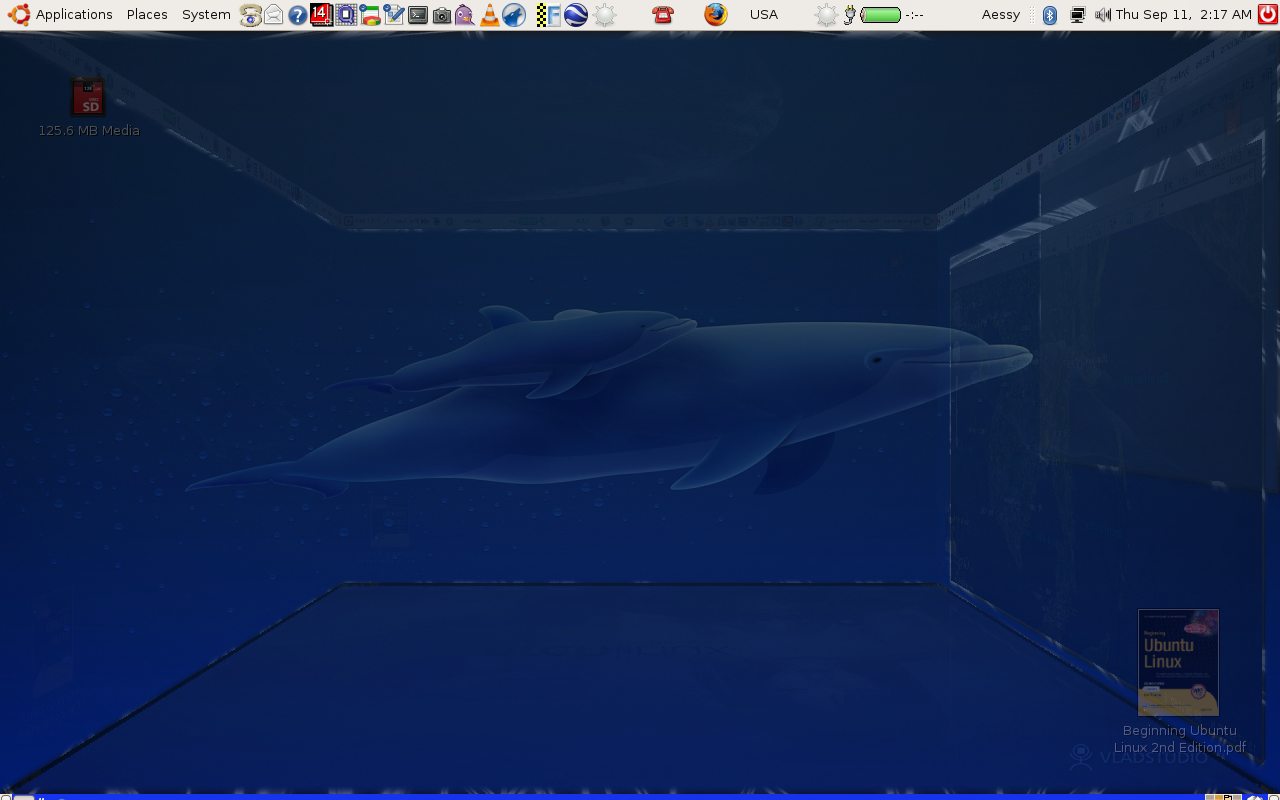This screenshot has height=800, width=1280.
Task: Launch the Terminal icon
Action: click(418, 15)
